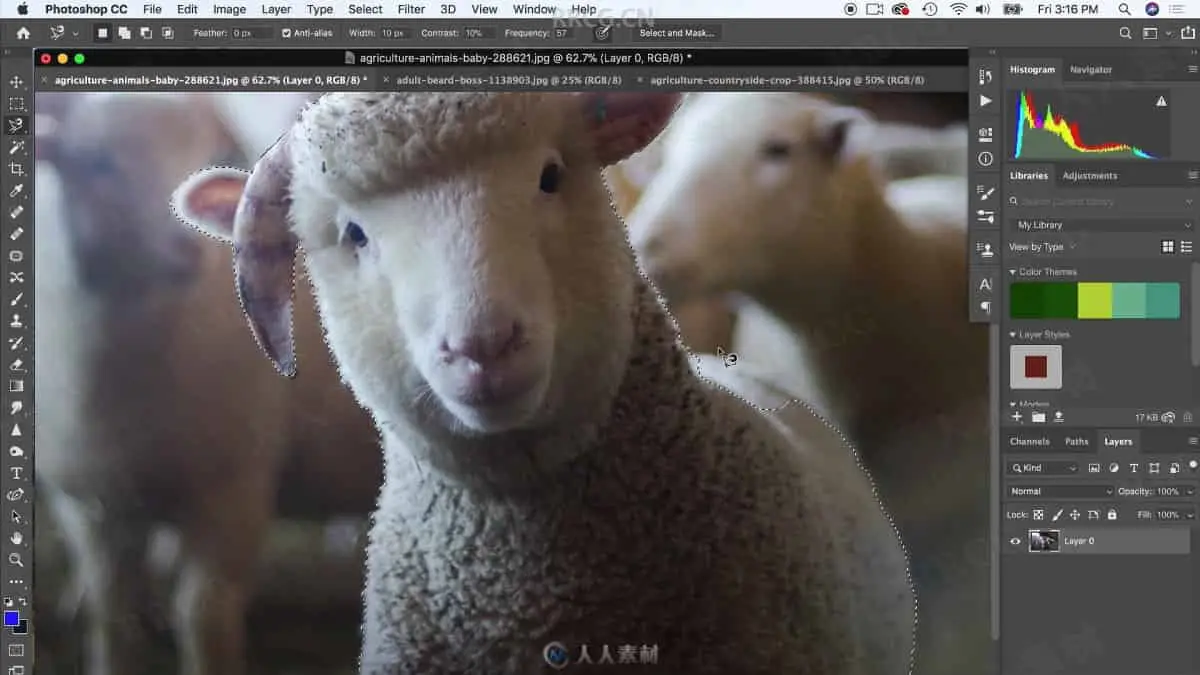This screenshot has height=675, width=1200.
Task: Hide Layer 0 visibility eye
Action: tap(1015, 541)
